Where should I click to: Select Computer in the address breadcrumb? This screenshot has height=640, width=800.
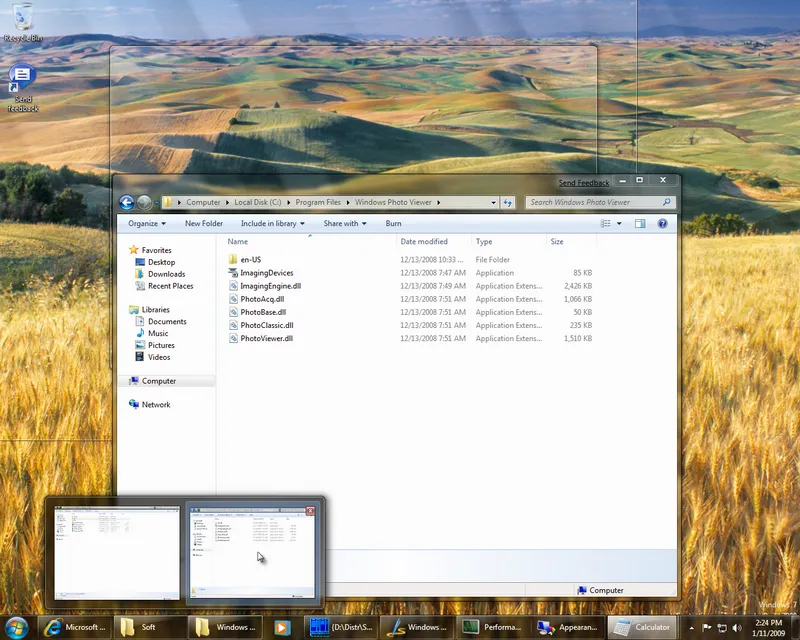click(203, 202)
